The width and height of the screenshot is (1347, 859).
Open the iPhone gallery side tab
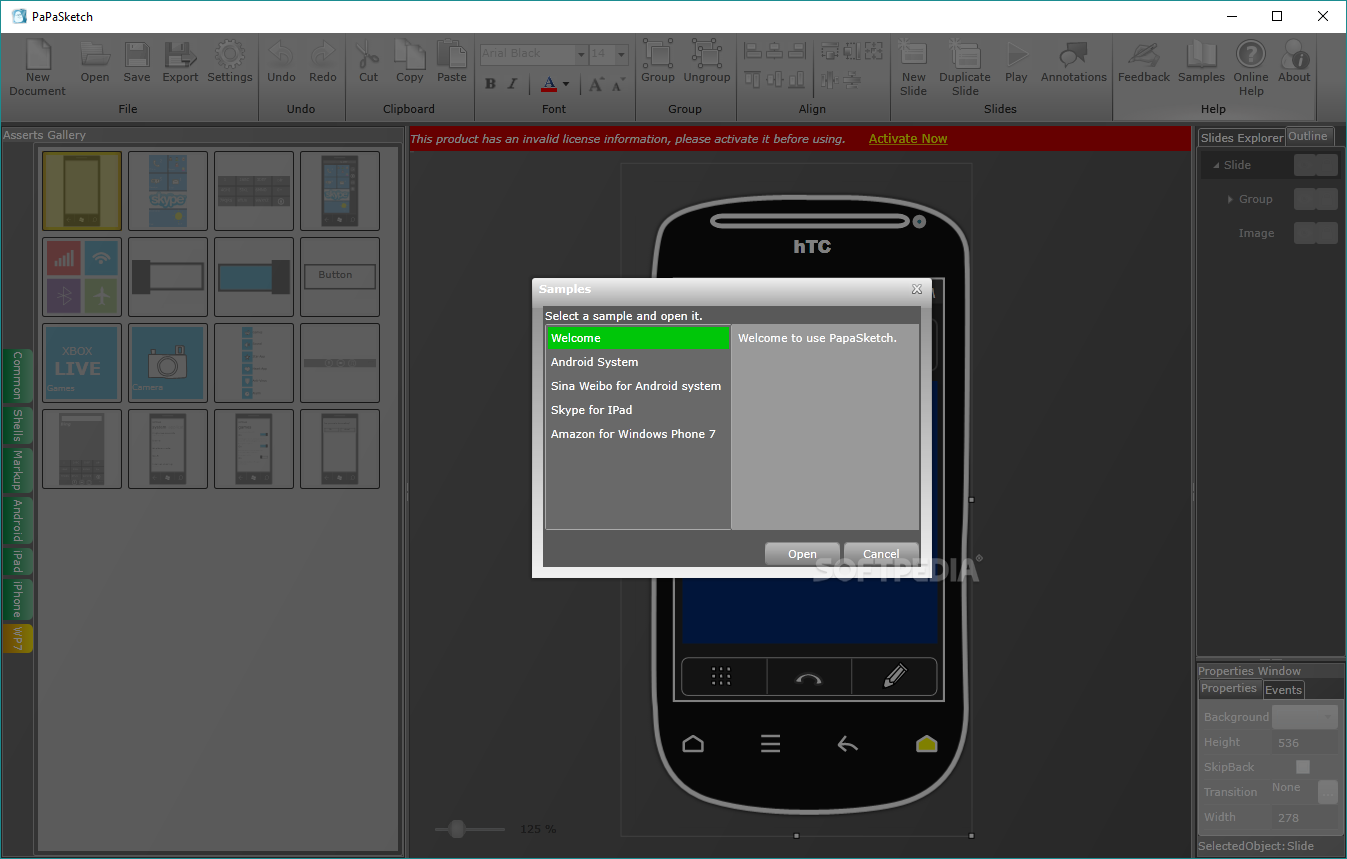click(x=18, y=600)
